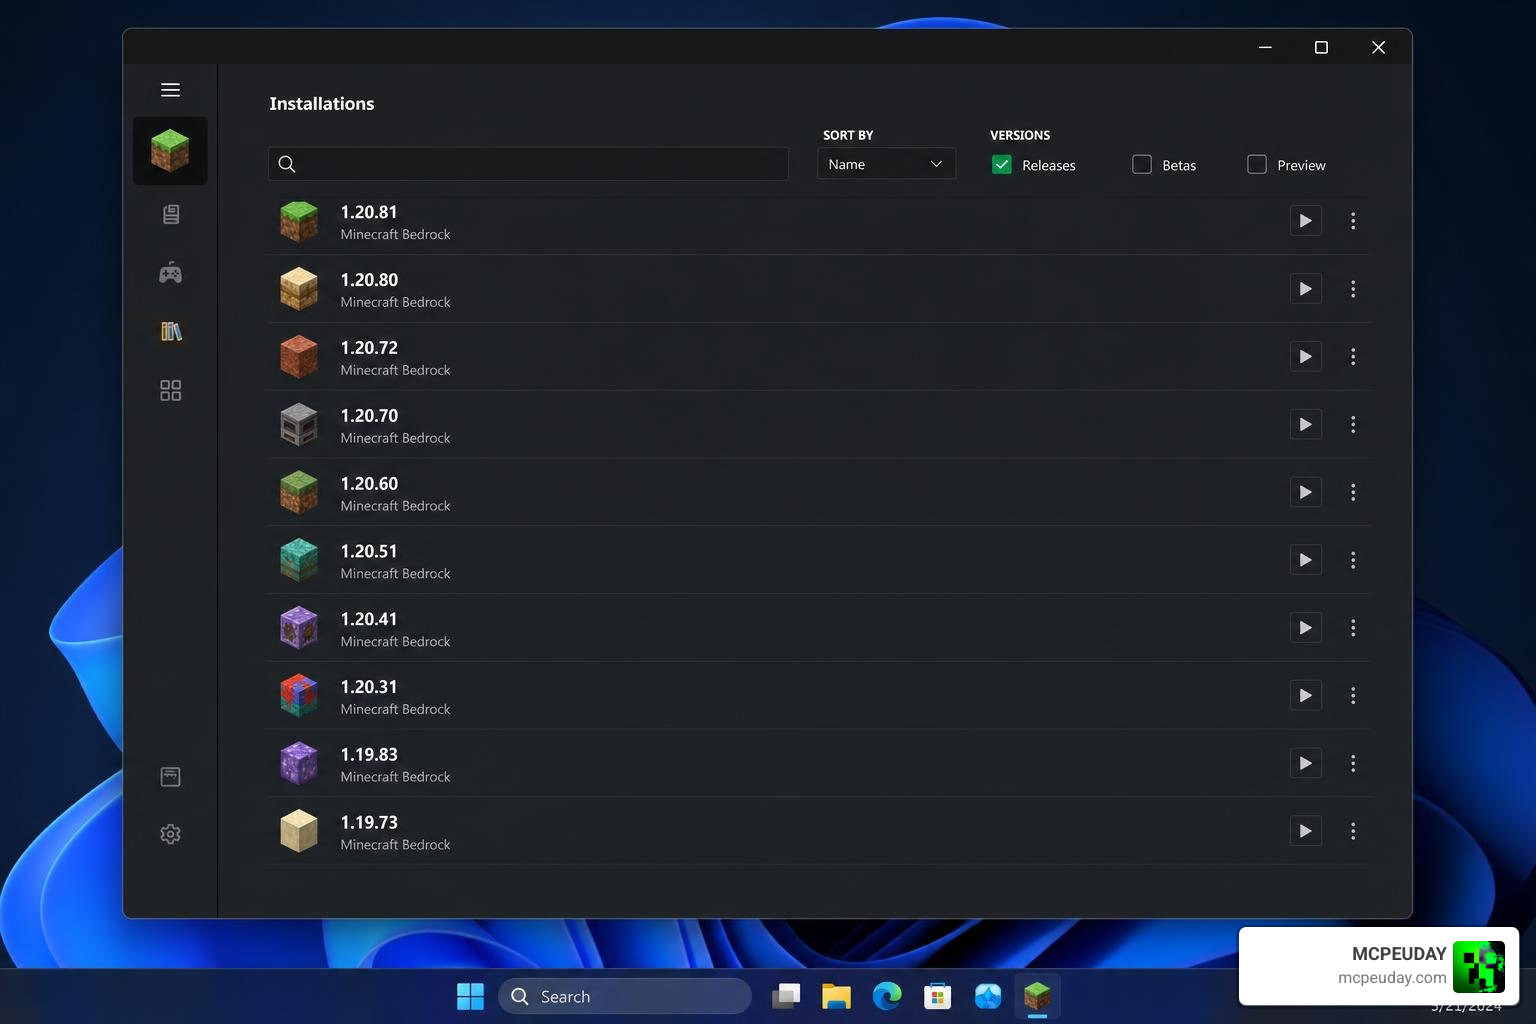The image size is (1536, 1024).
Task: Click the 1.20.31 version title
Action: click(369, 687)
